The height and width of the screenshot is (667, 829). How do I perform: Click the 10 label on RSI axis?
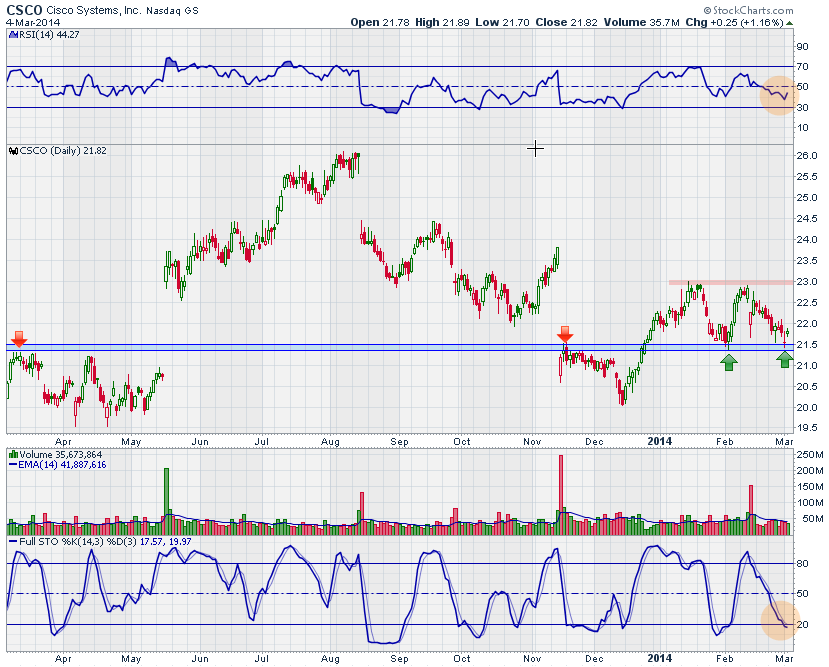click(x=802, y=127)
